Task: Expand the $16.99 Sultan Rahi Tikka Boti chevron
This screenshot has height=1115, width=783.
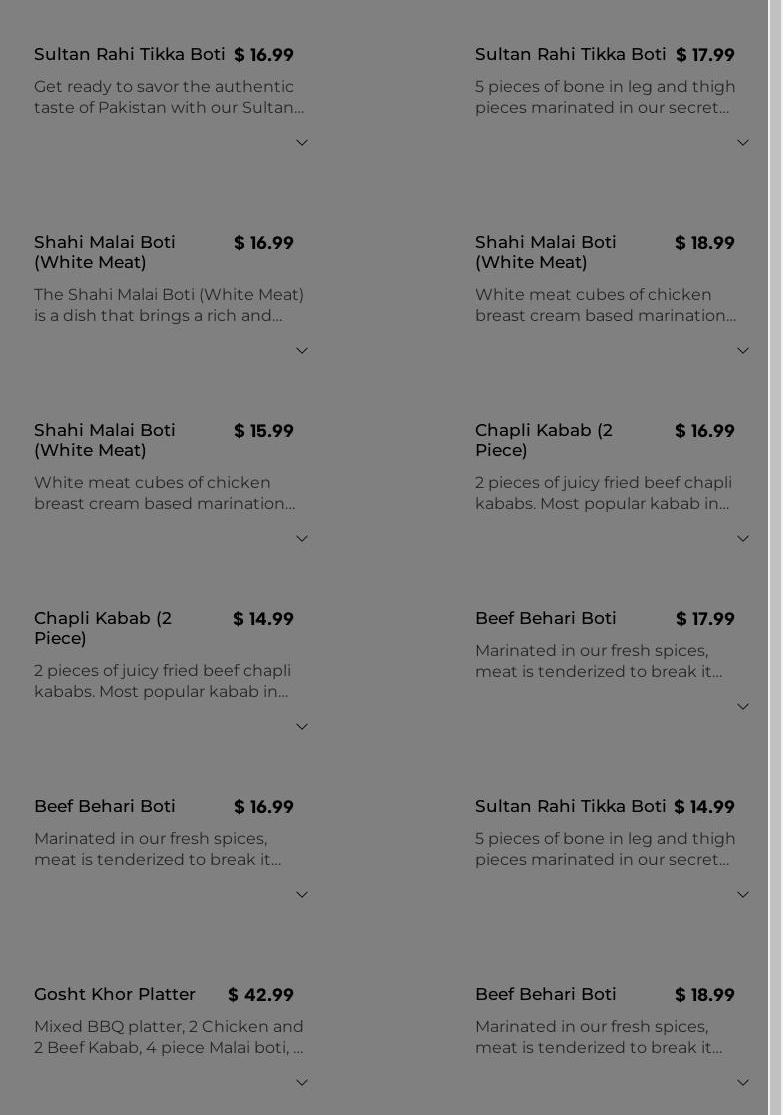Action: point(302,143)
